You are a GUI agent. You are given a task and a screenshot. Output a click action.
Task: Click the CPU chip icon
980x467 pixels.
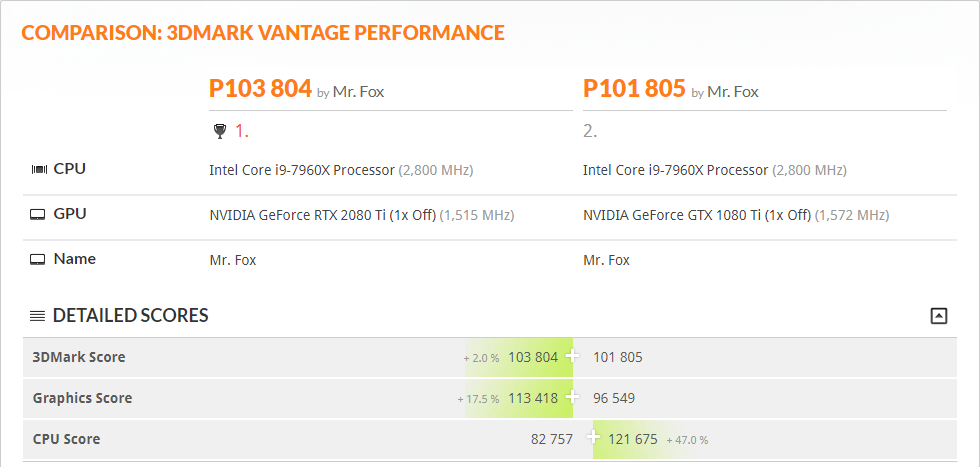point(39,169)
